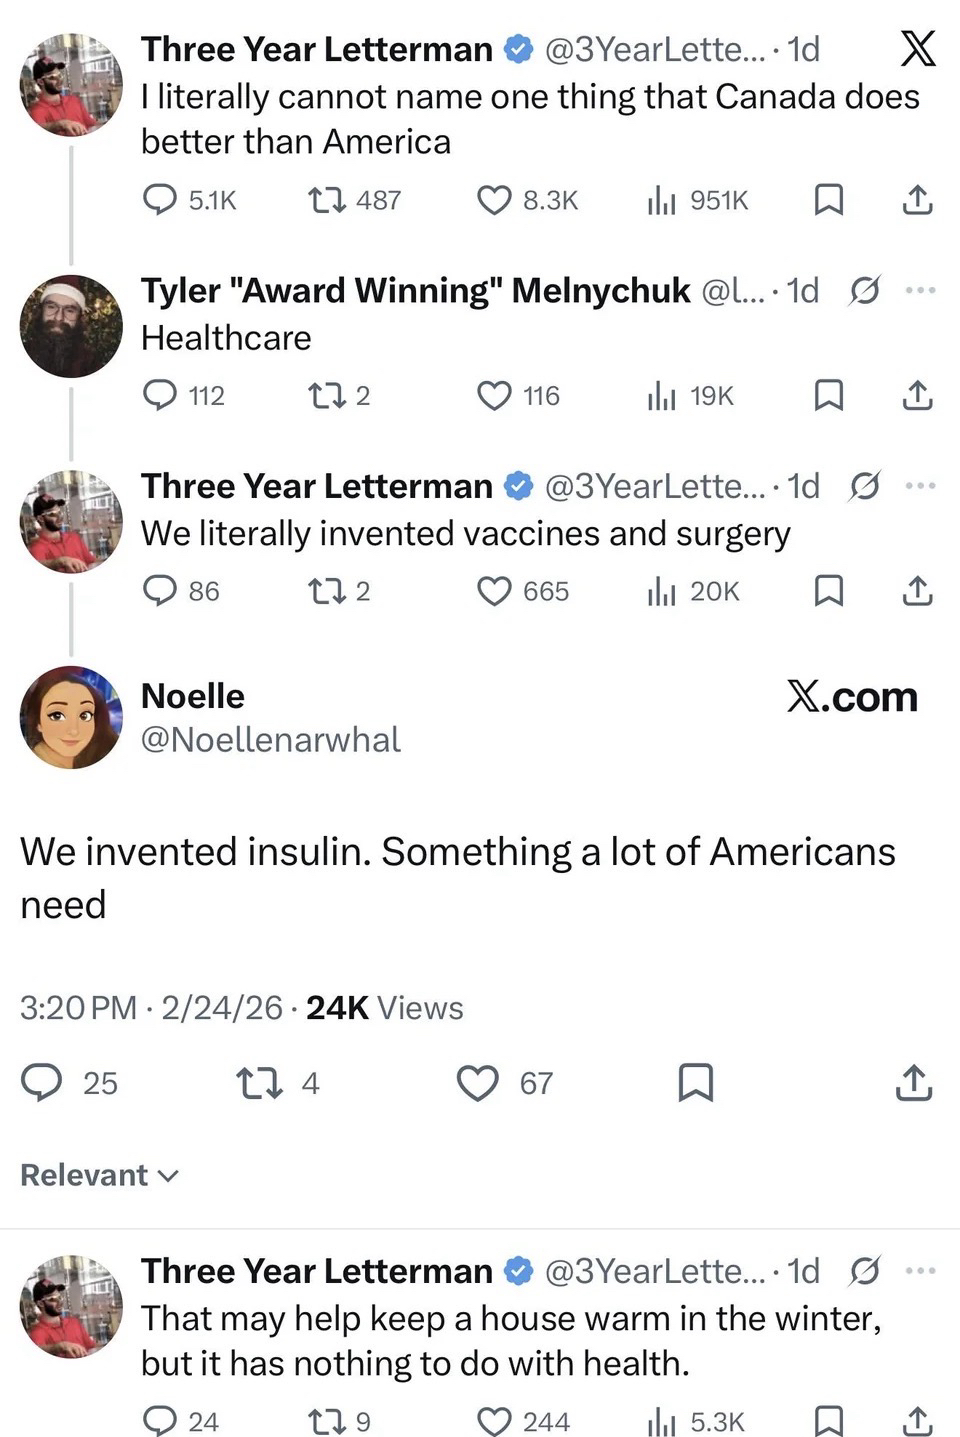Screen dimensions: 960x1437
Task: Like Noelle's insulin tweet
Action: pos(478,1083)
